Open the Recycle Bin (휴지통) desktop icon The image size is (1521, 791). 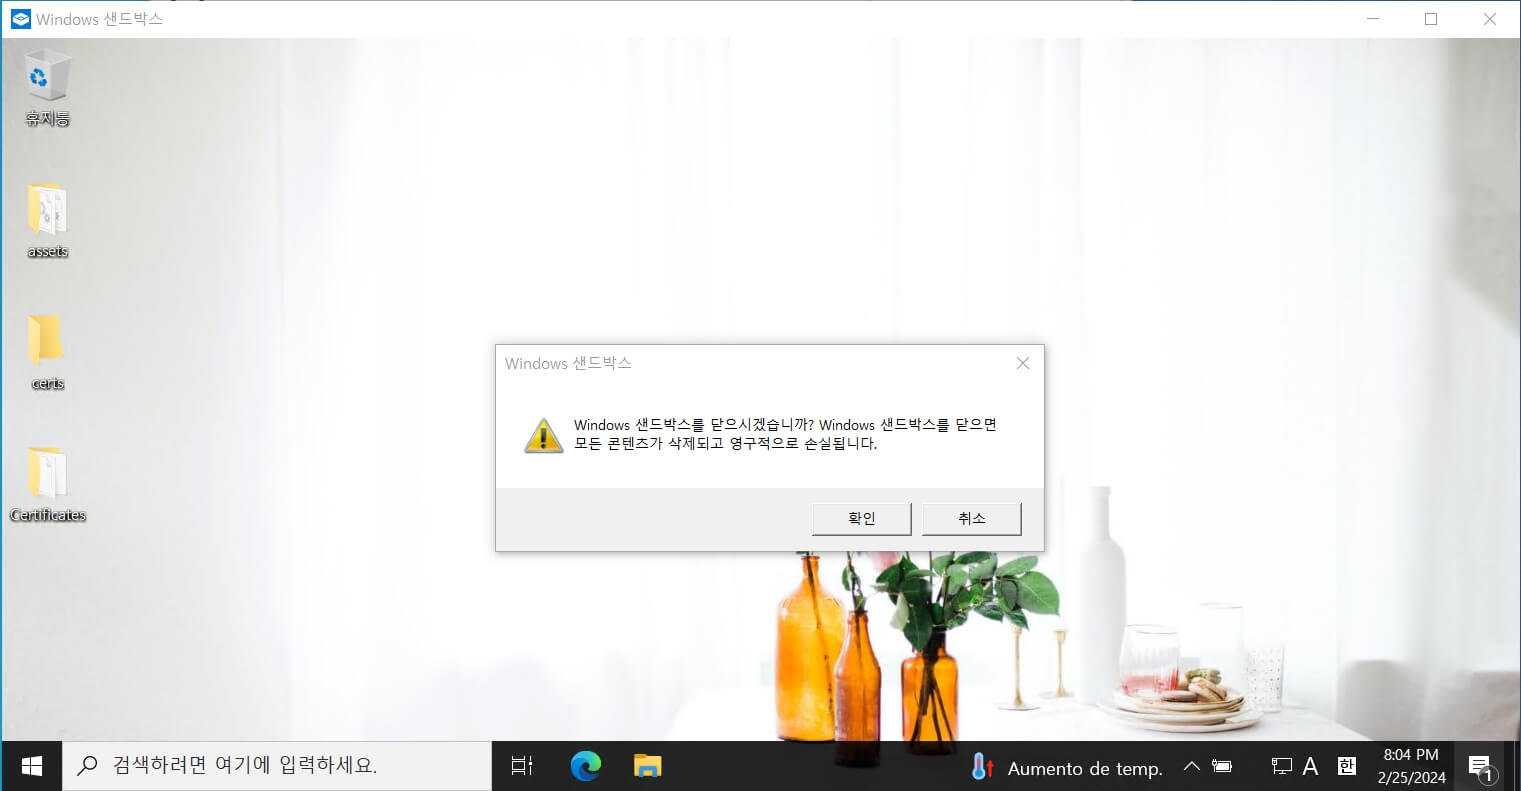tap(47, 87)
